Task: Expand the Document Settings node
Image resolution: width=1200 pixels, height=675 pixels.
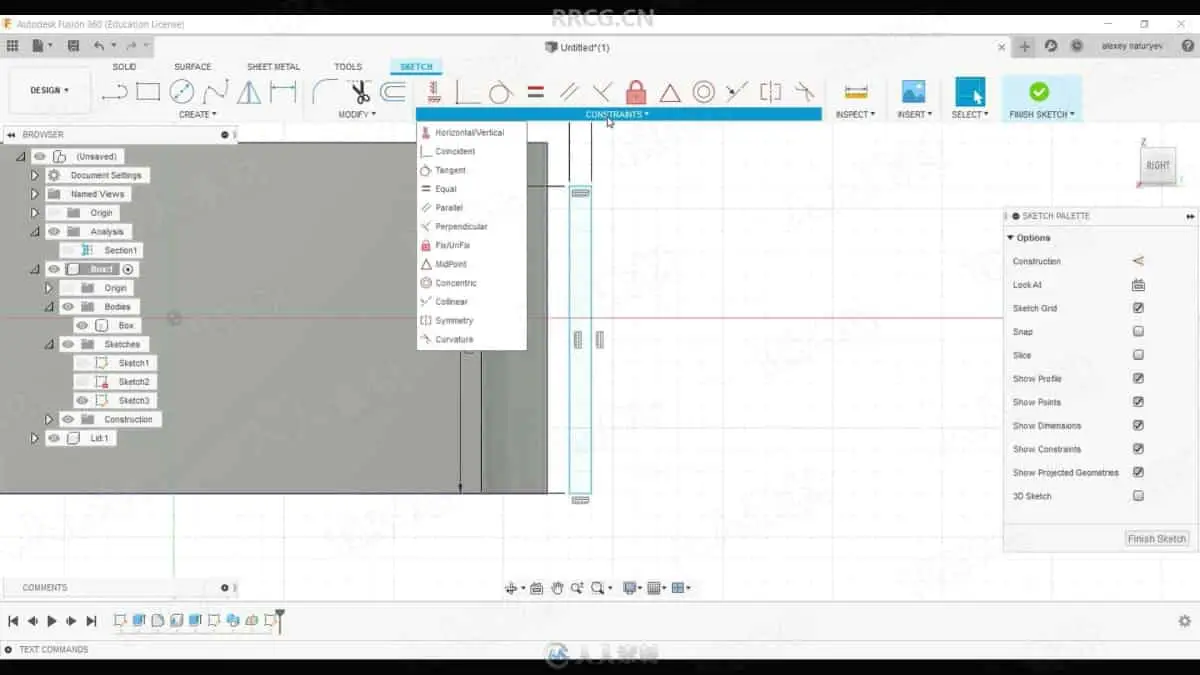Action: 34,175
